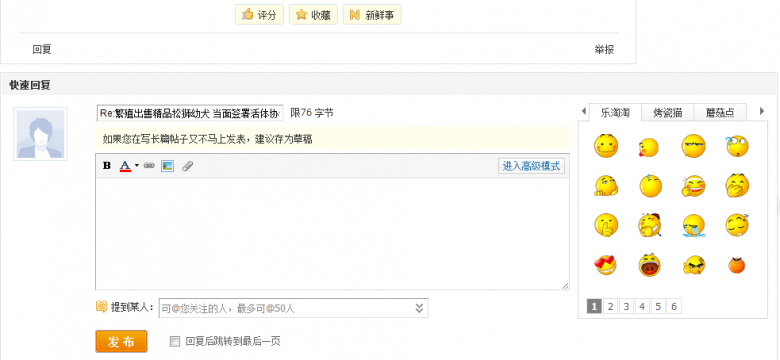
Task: Click the 评分 rating button
Action: pos(259,15)
